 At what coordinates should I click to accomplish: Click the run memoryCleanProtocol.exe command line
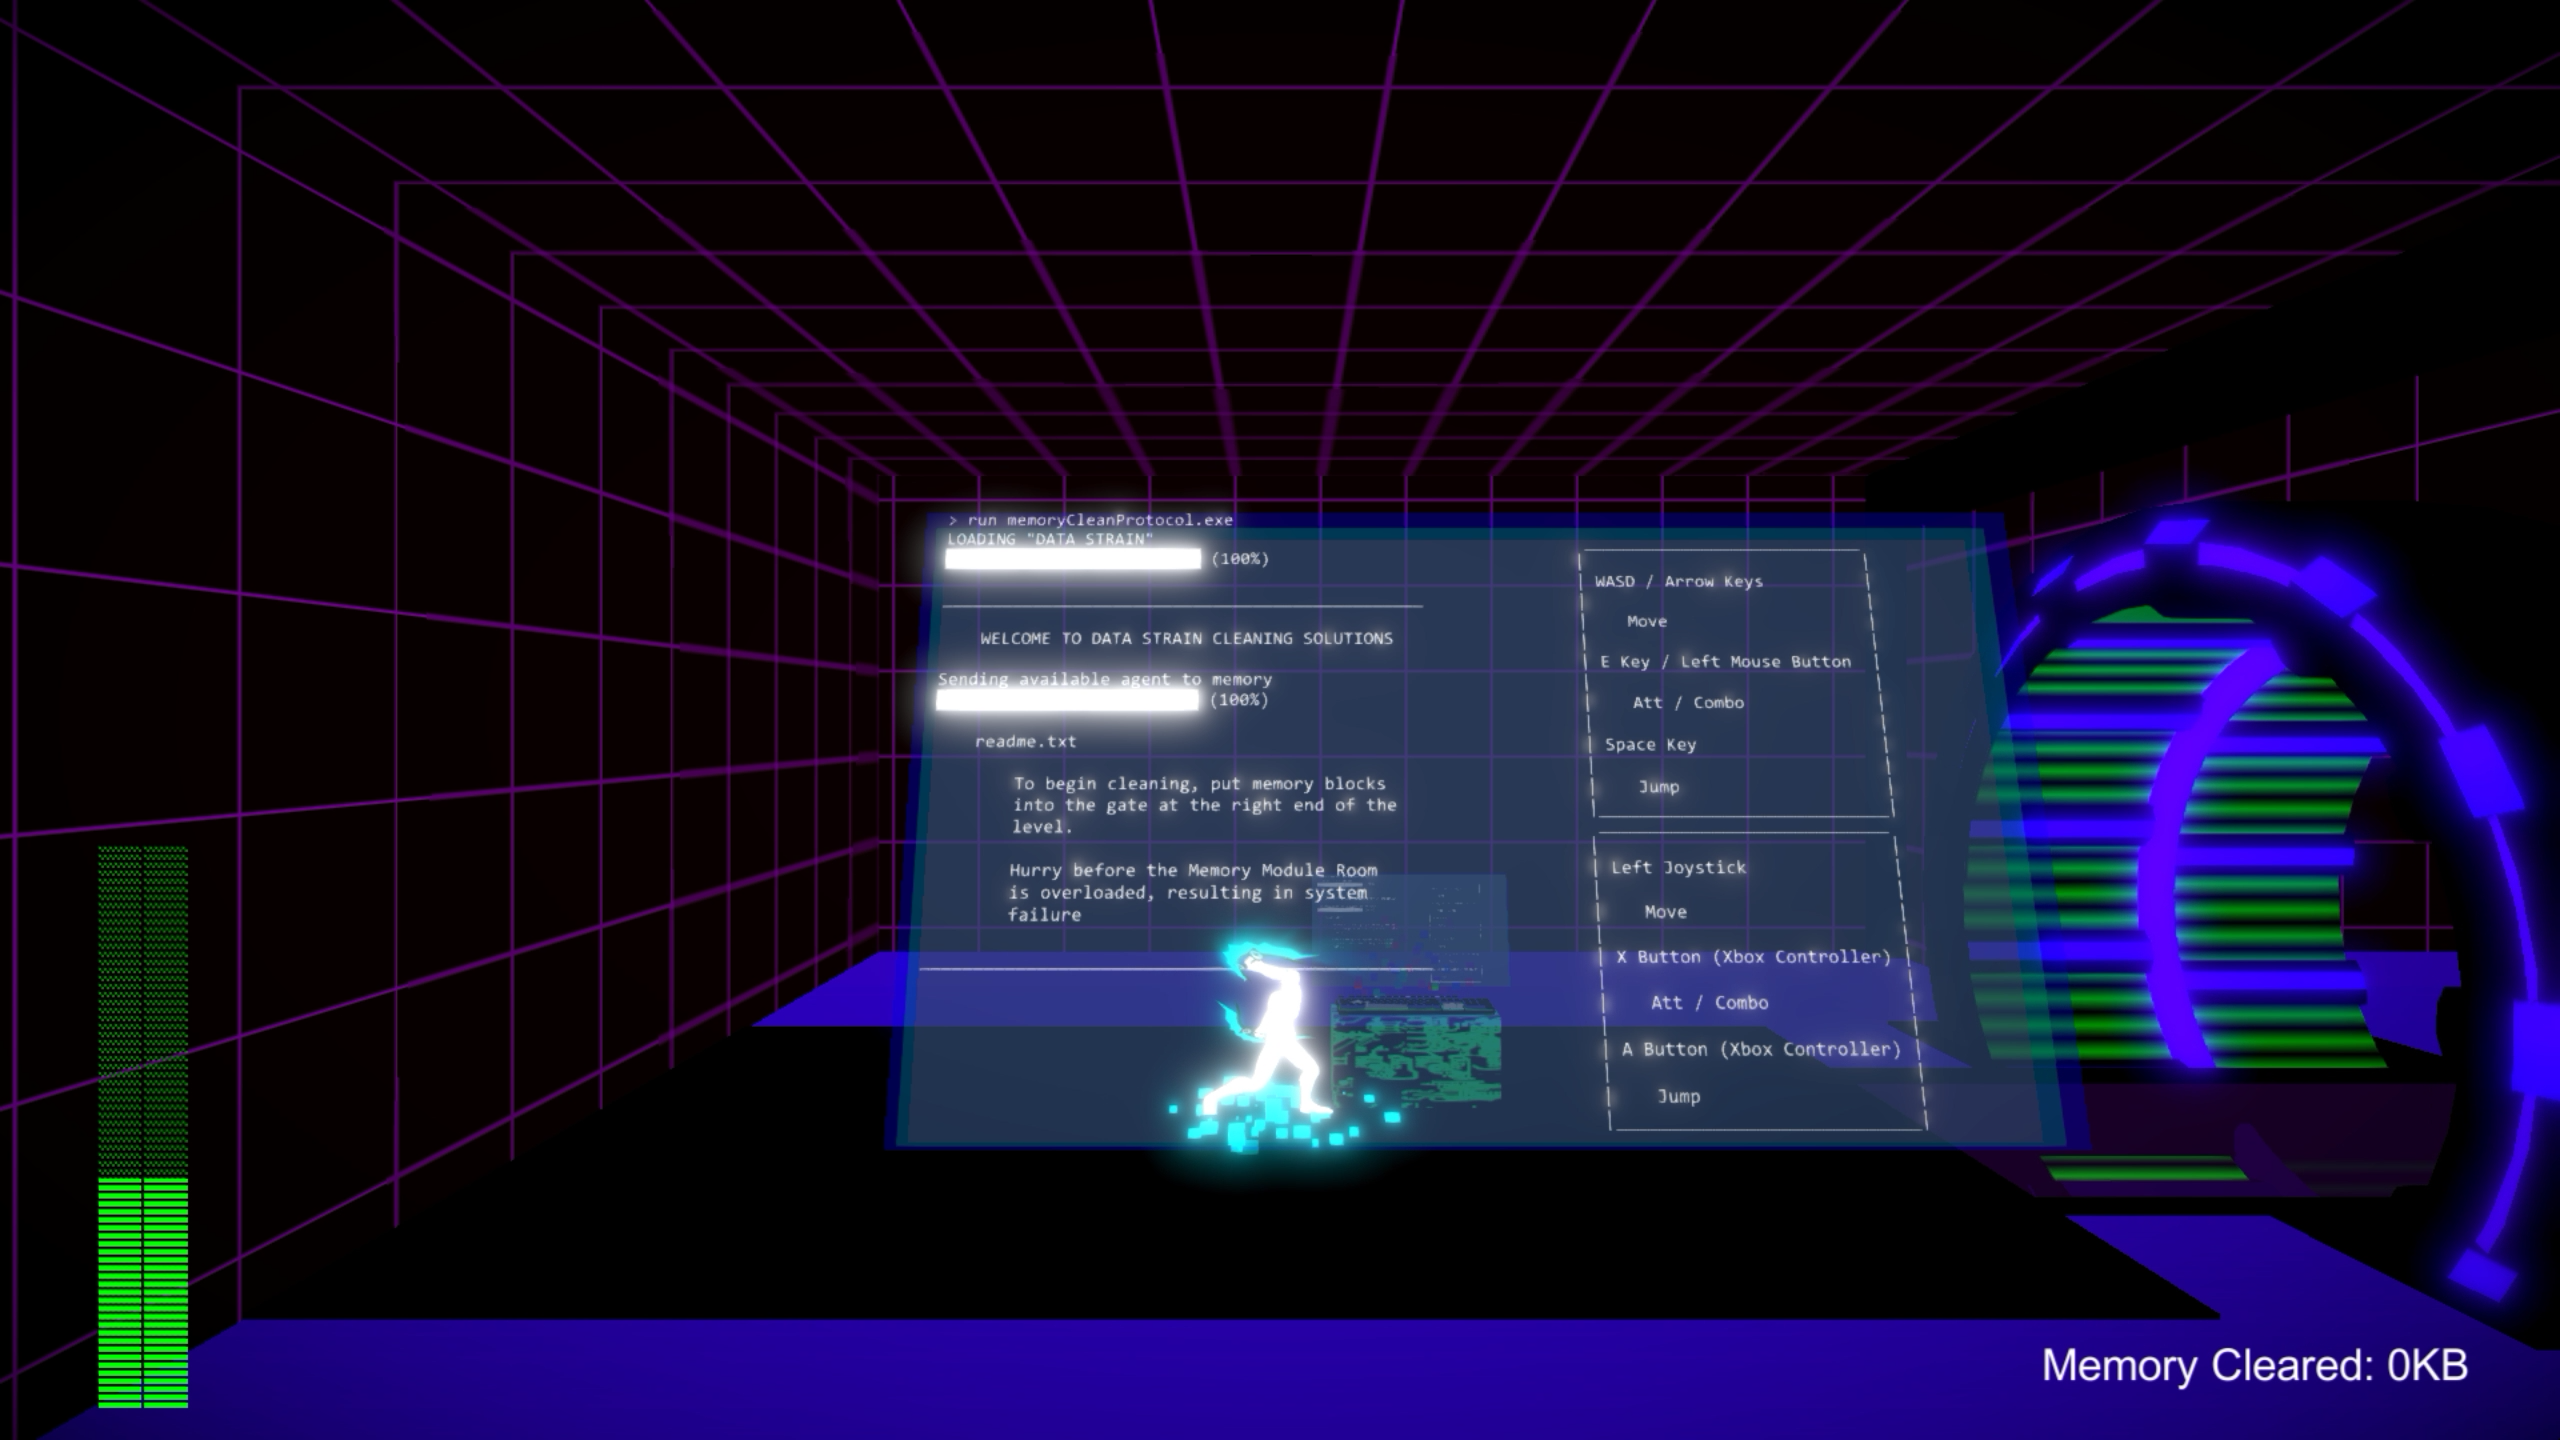[1091, 520]
